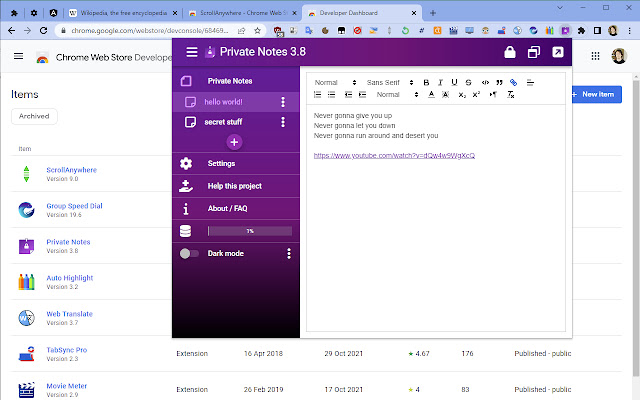Open About / FAQ entry
The width and height of the screenshot is (640, 400).
point(236,209)
